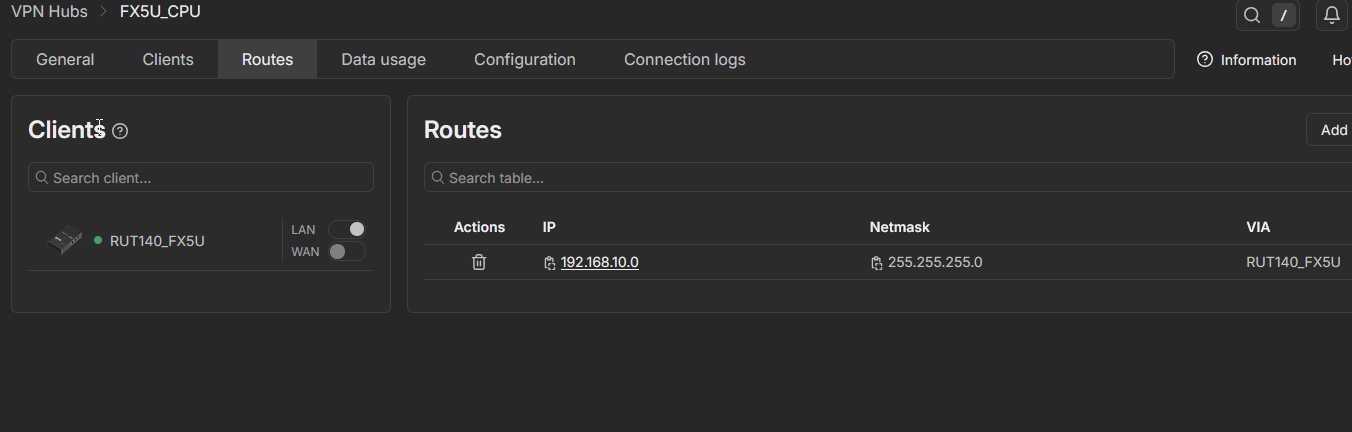Screen dimensions: 1352x432
Task: Switch to the General tab
Action: coord(65,60)
